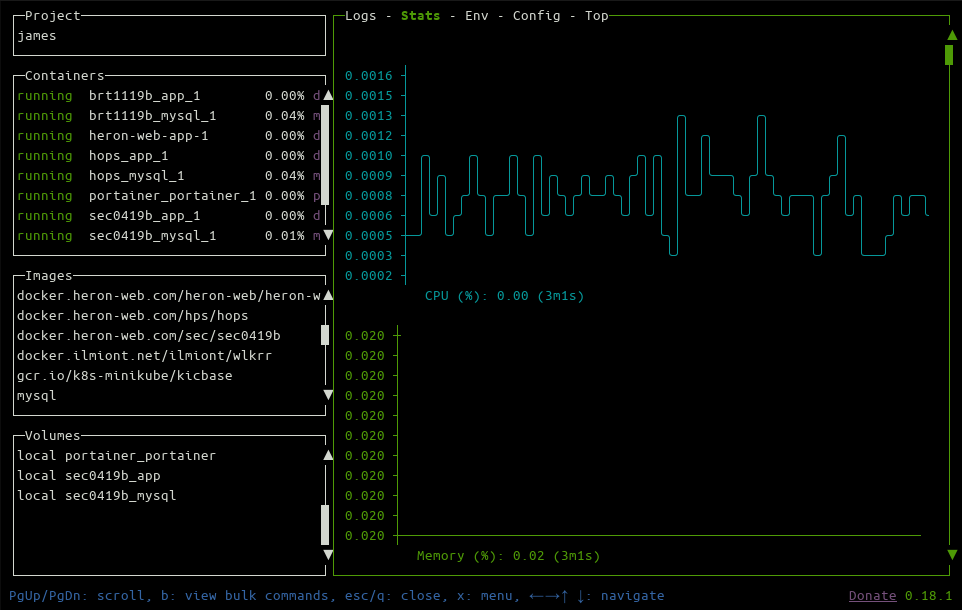Click the Images list scrollbar thumb
This screenshot has height=610, width=962.
325,335
